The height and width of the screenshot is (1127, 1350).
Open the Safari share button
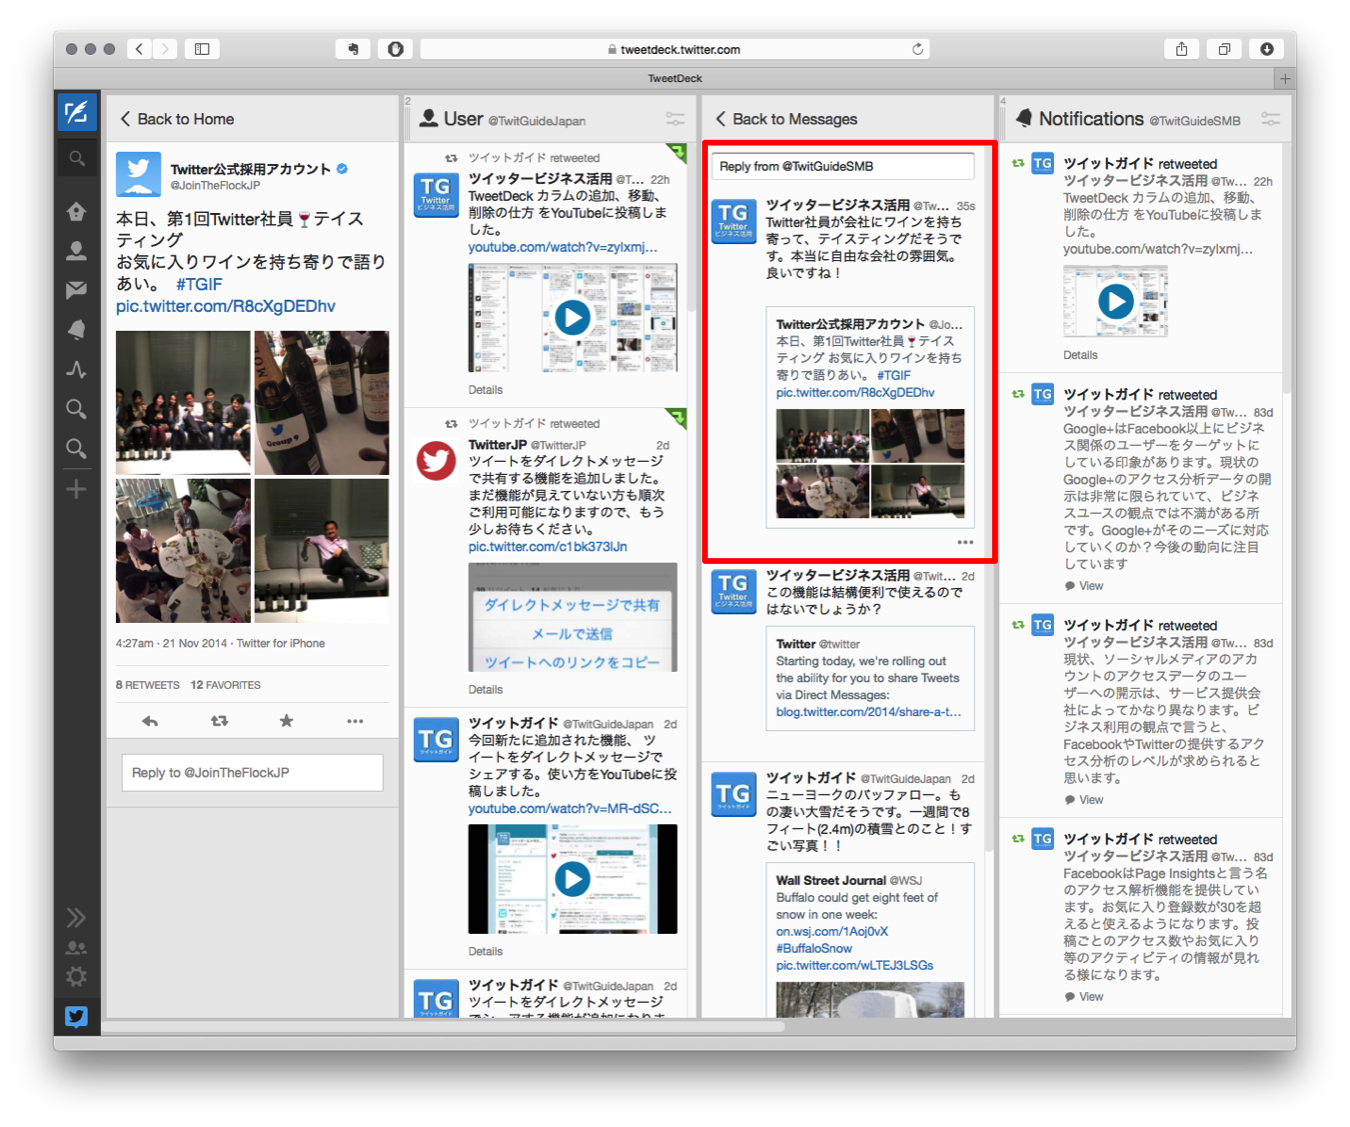click(x=1182, y=49)
